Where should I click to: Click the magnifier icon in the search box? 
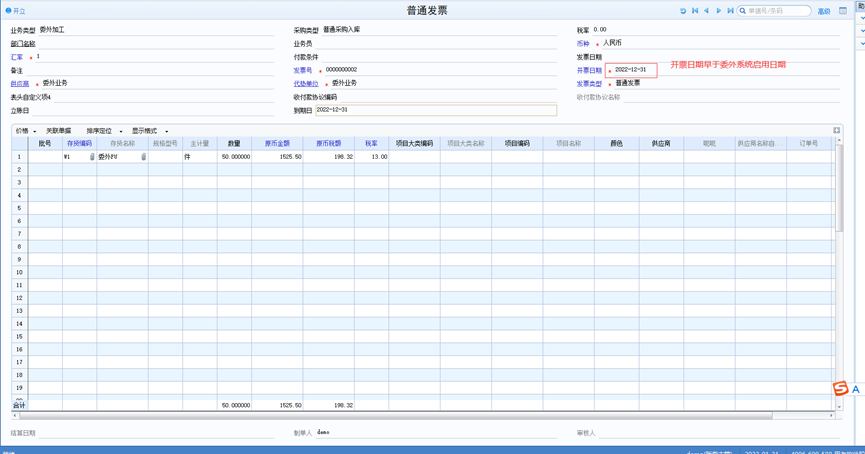[743, 11]
